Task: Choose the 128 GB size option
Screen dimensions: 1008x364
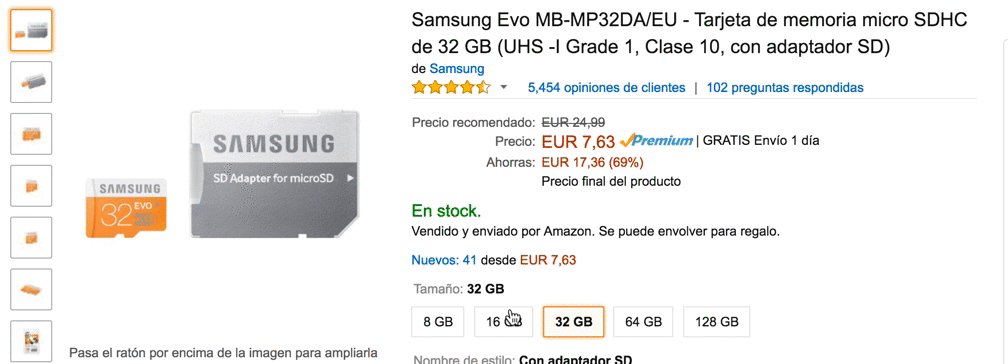Action: pyautogui.click(x=716, y=322)
